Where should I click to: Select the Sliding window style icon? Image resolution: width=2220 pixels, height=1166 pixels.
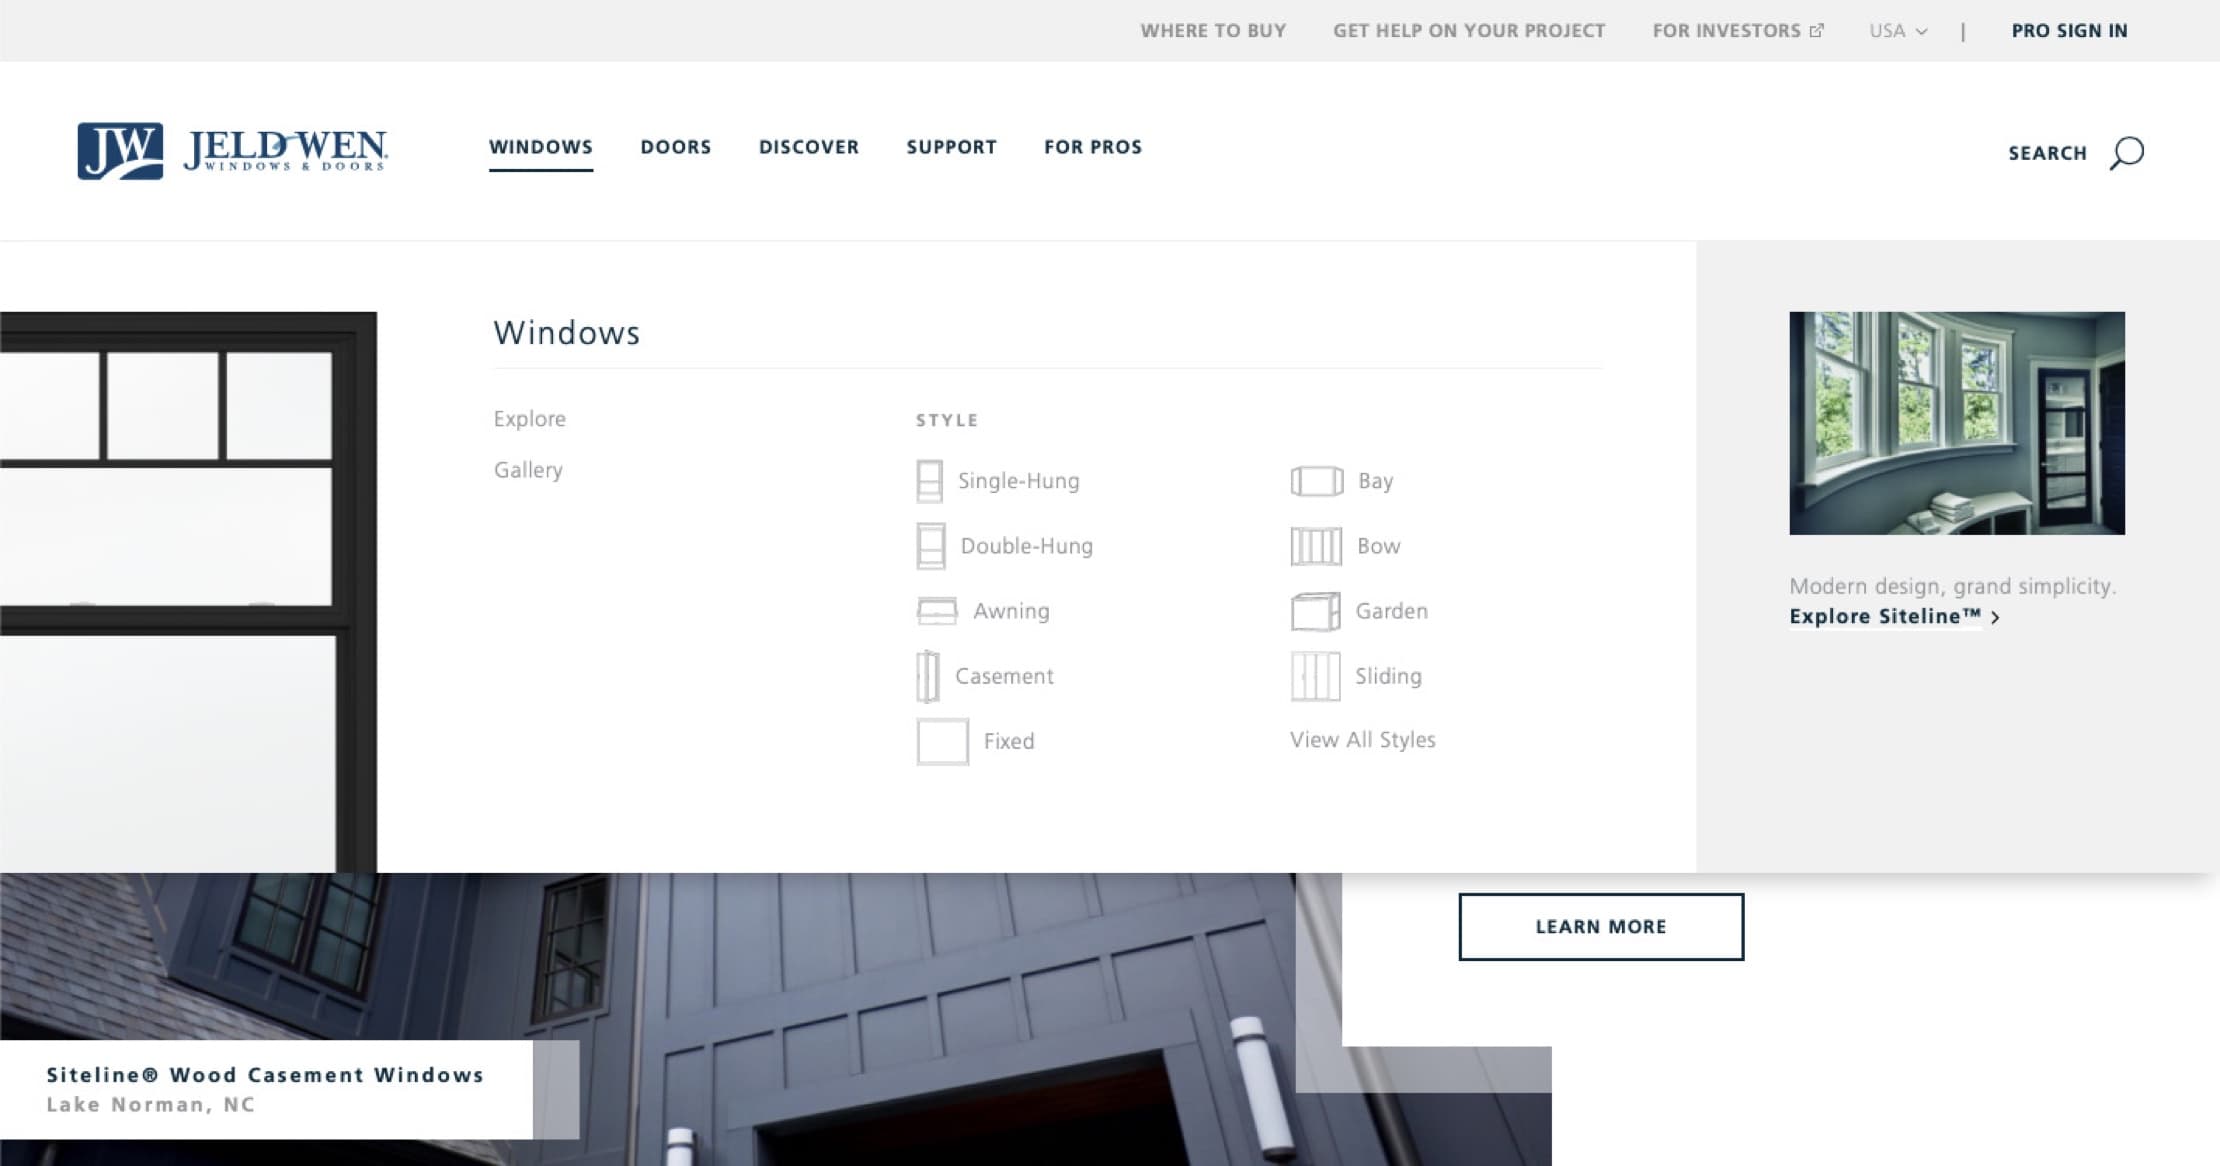coord(1317,675)
